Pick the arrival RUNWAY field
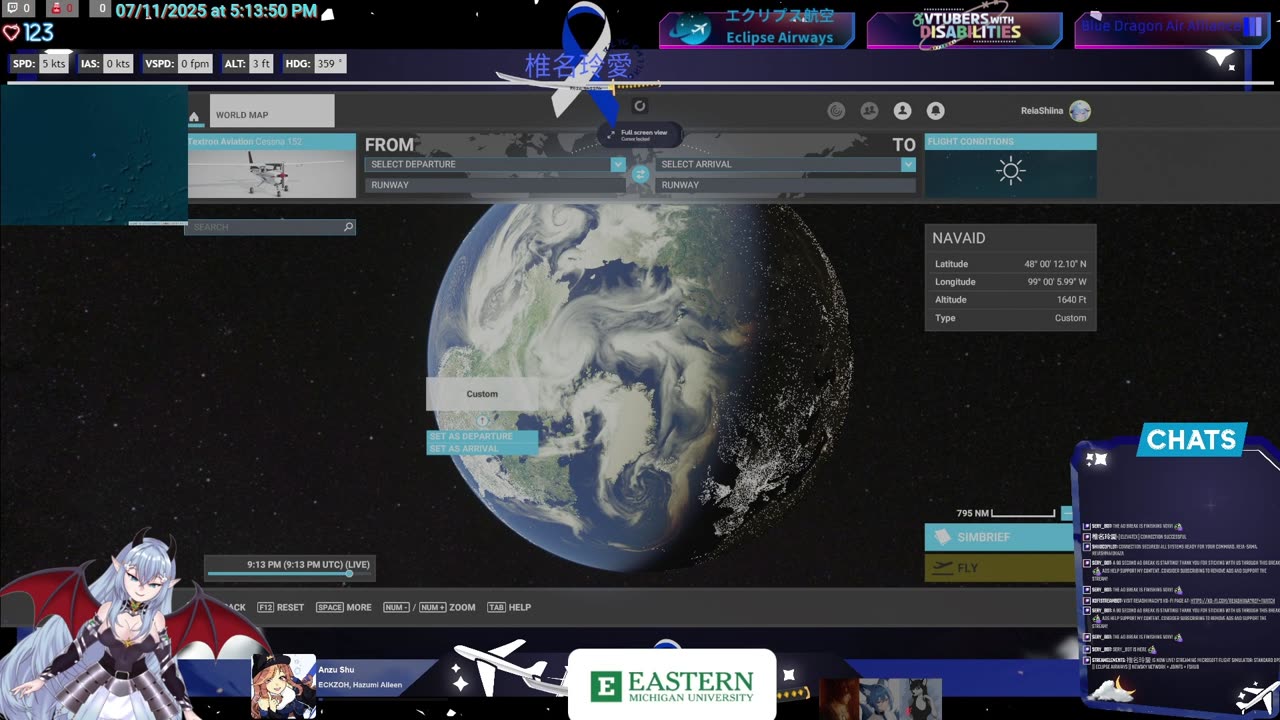This screenshot has width=1280, height=720. (785, 185)
